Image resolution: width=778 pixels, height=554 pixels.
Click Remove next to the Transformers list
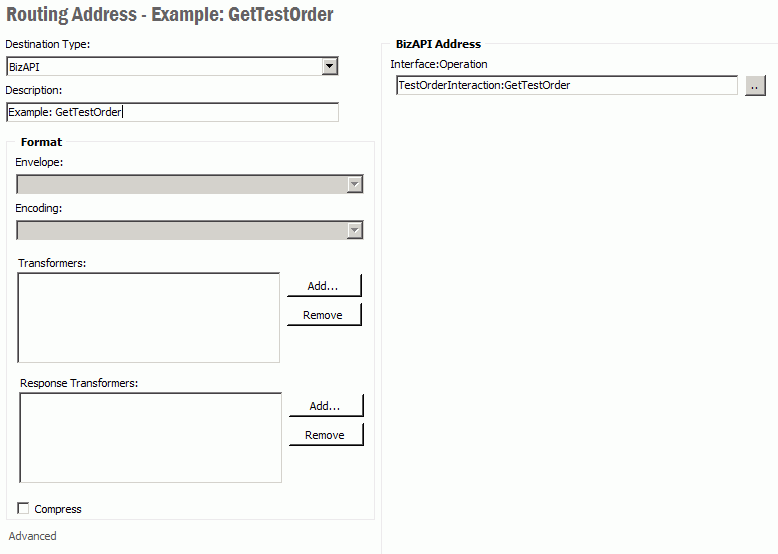tap(323, 315)
